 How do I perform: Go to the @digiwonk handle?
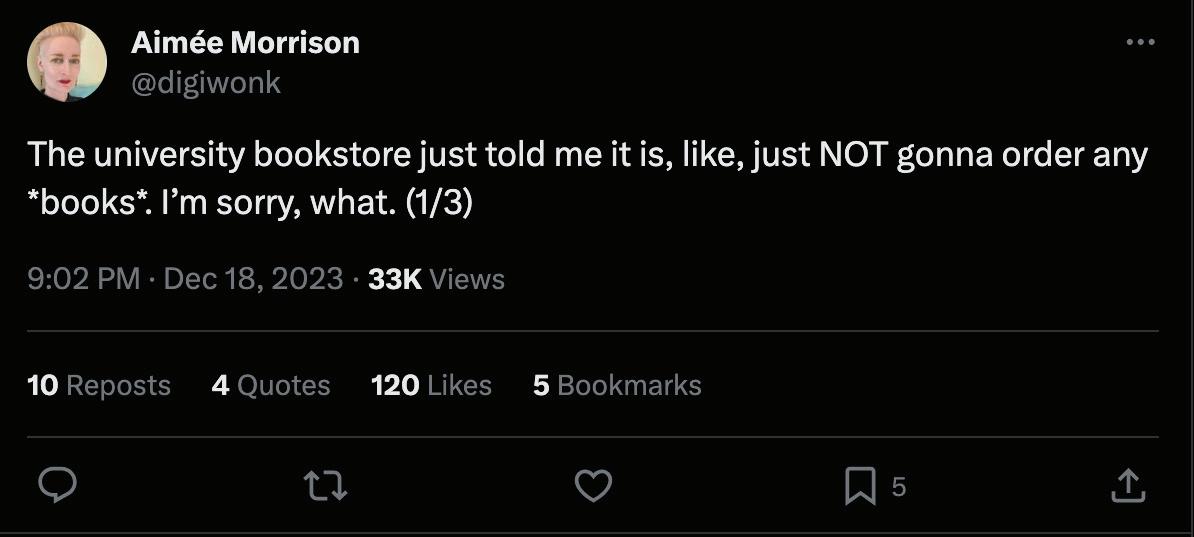(206, 82)
